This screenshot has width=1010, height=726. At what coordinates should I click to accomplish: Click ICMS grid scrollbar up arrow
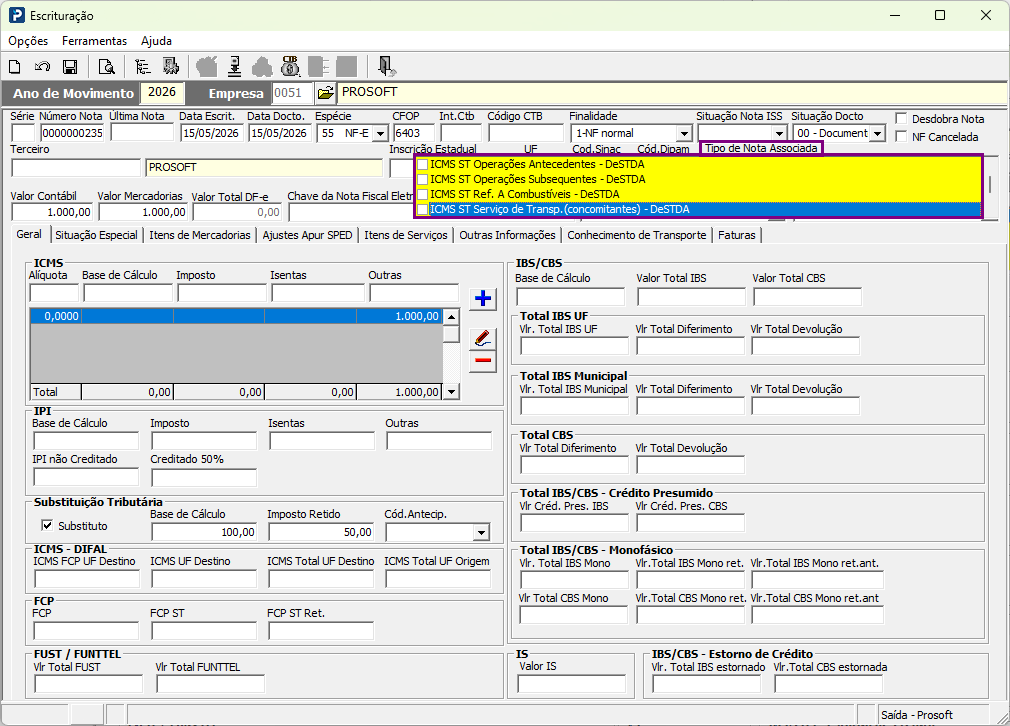452,316
